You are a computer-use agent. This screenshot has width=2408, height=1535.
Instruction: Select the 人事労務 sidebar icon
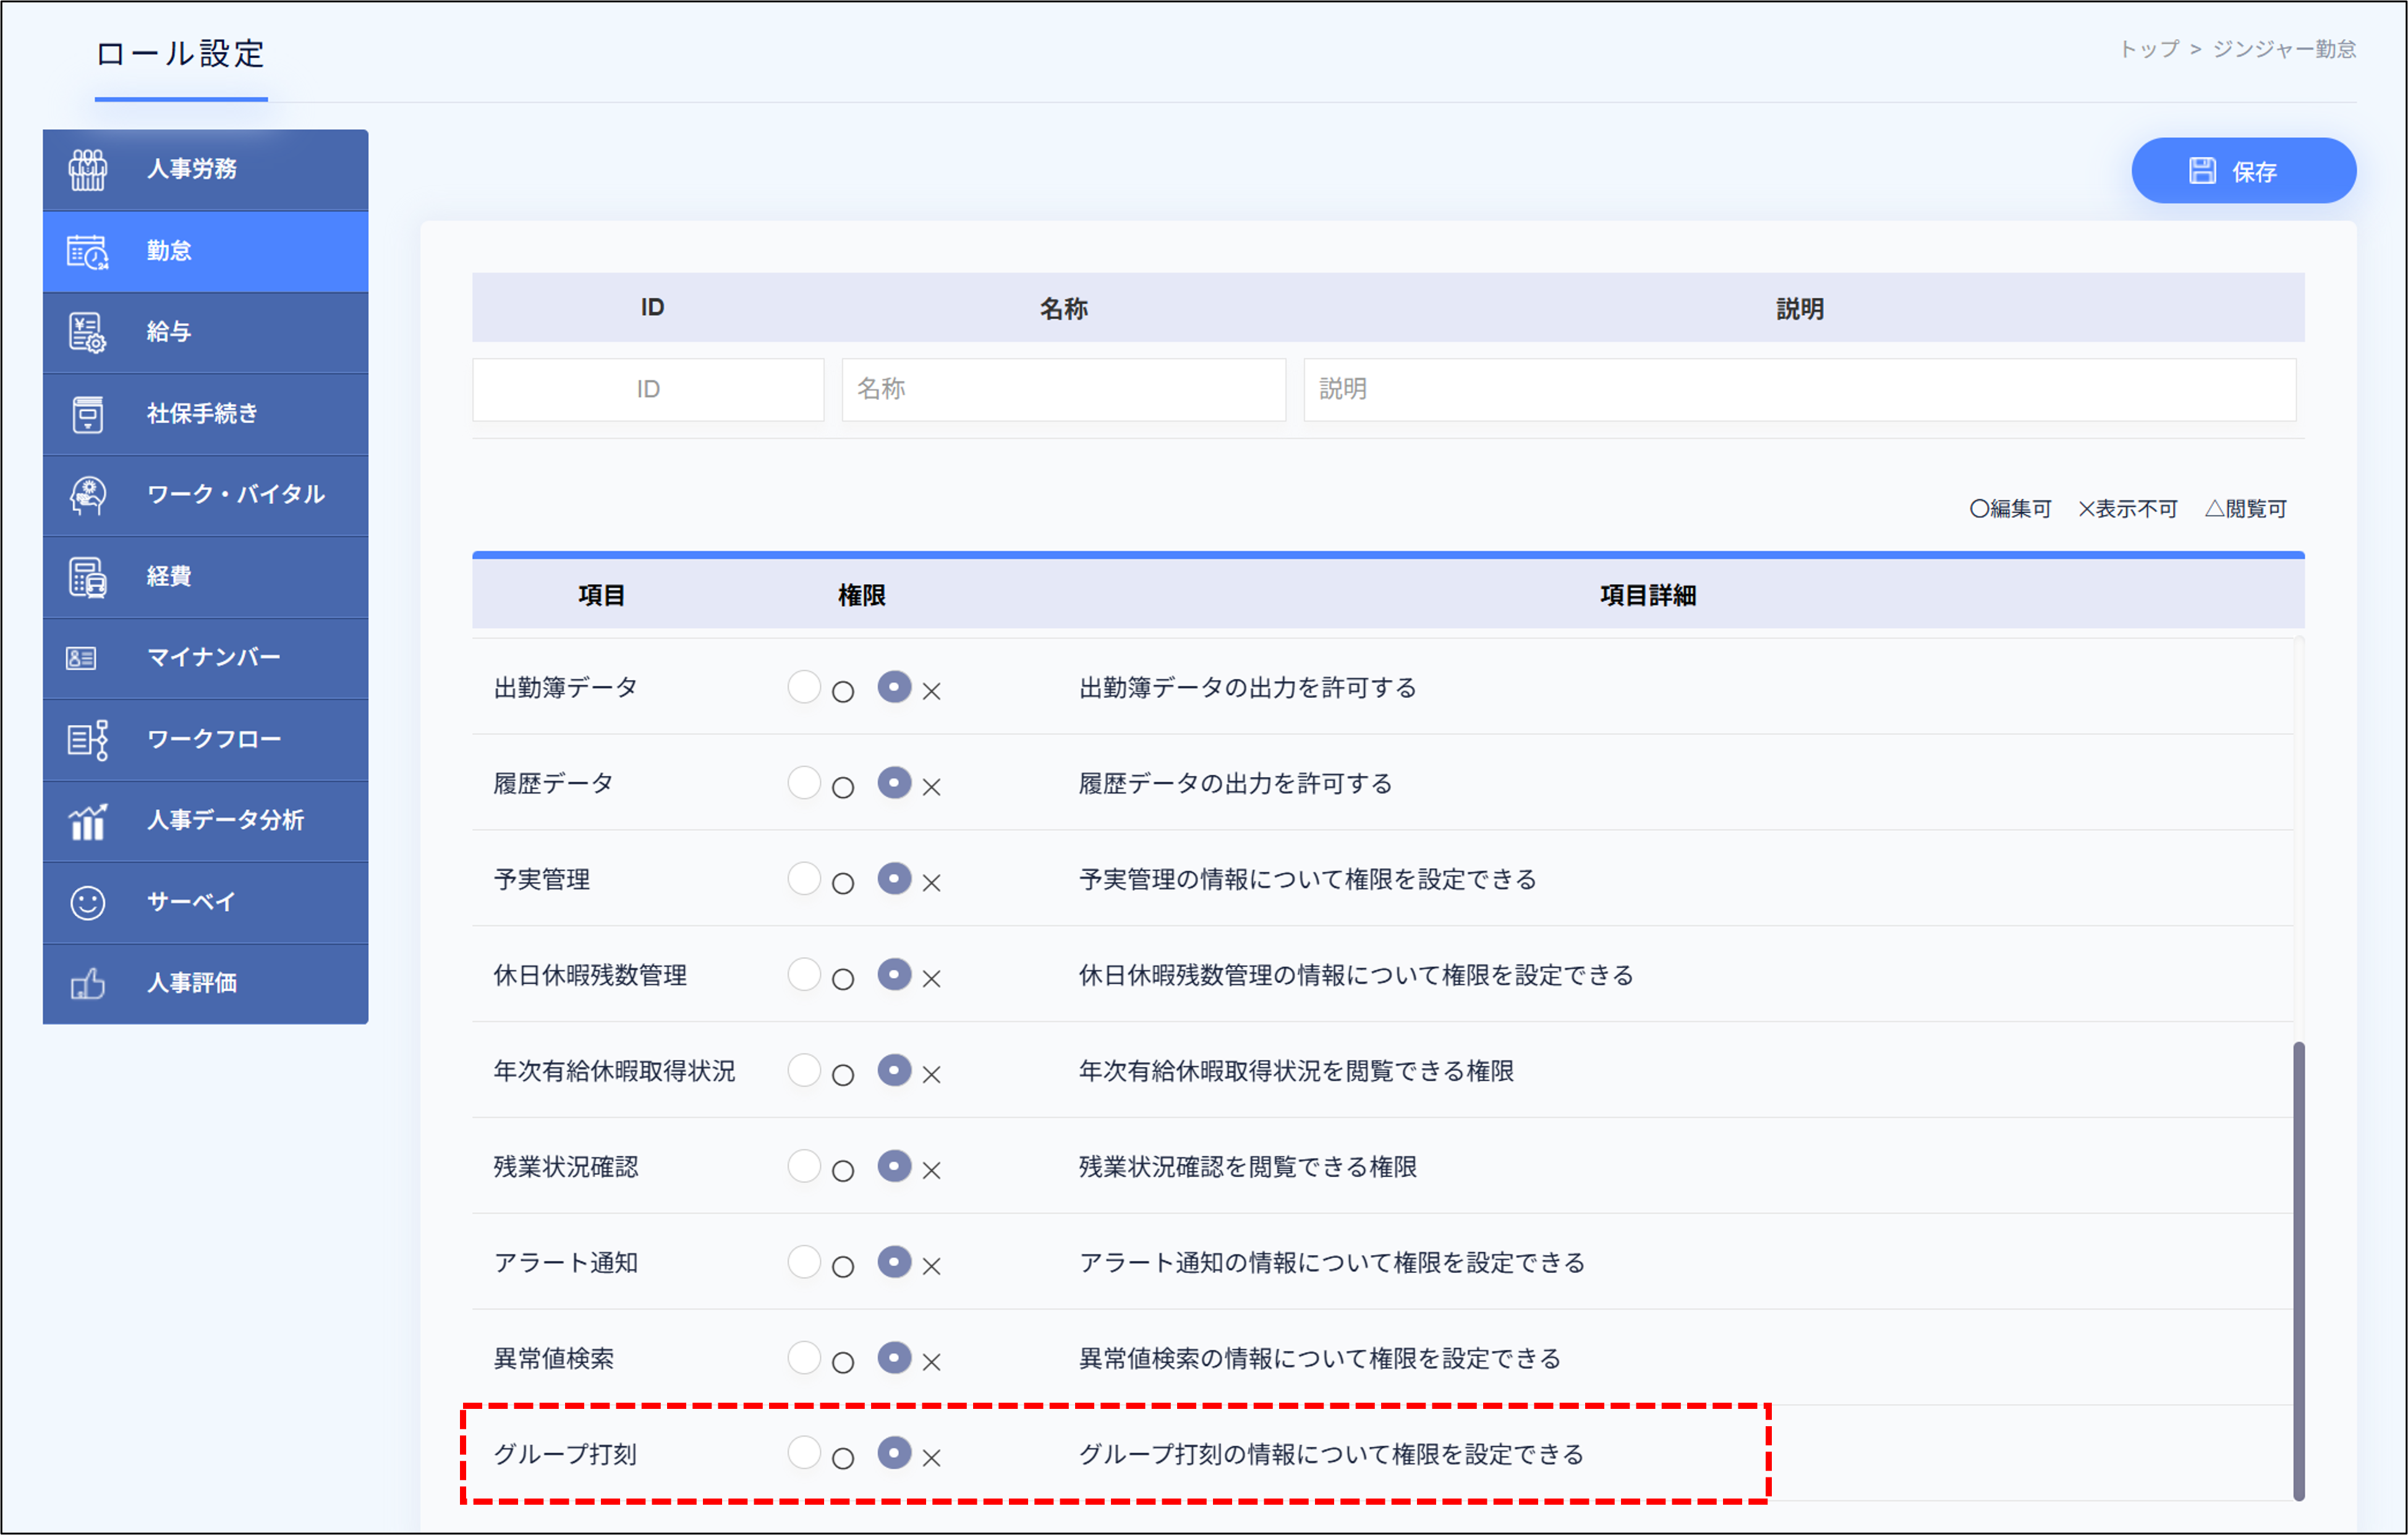coord(88,169)
